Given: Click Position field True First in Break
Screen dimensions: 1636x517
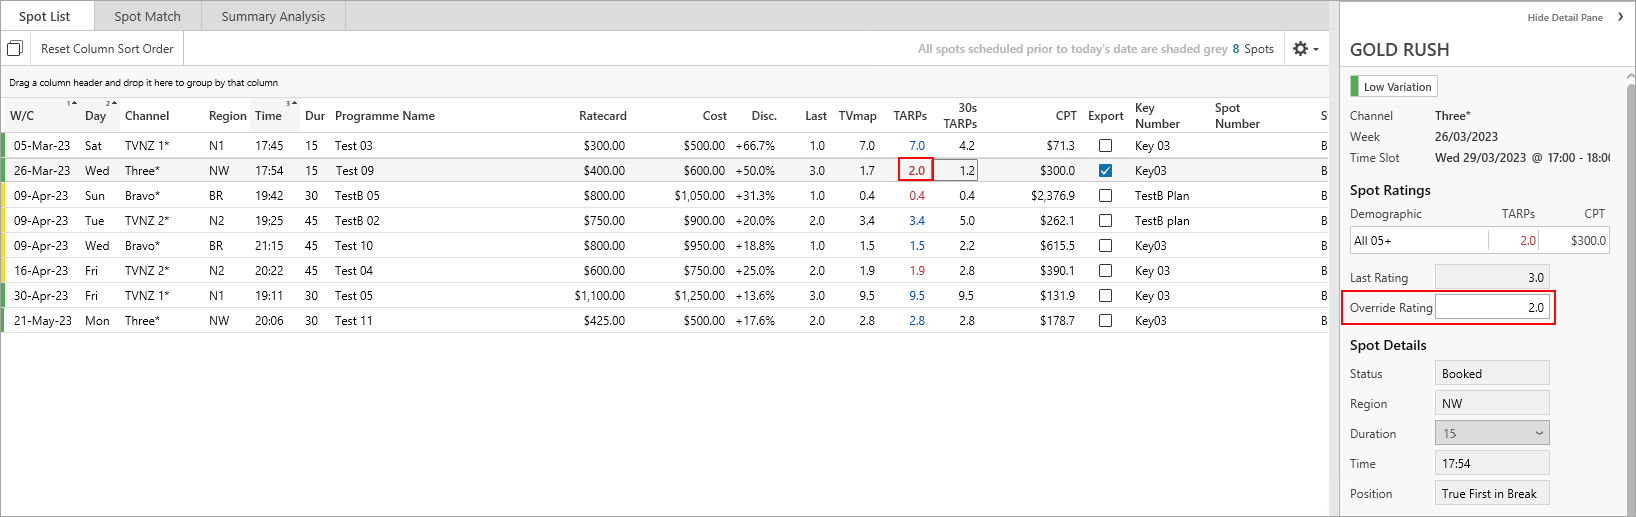Looking at the screenshot, I should [1492, 493].
